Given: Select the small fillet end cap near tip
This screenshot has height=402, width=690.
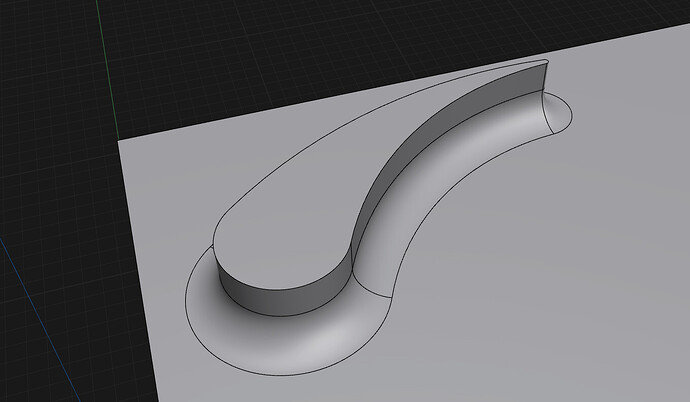Looking at the screenshot, I should [x=559, y=112].
